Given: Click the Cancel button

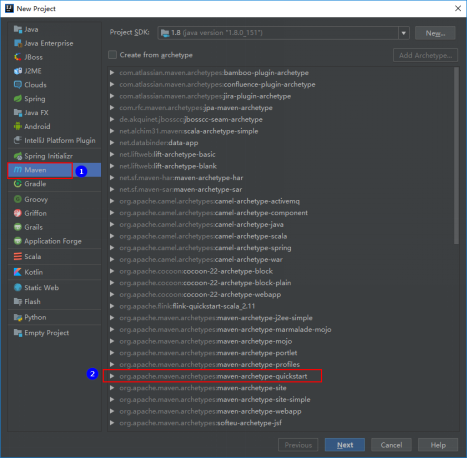Looking at the screenshot, I should pyautogui.click(x=391, y=445).
